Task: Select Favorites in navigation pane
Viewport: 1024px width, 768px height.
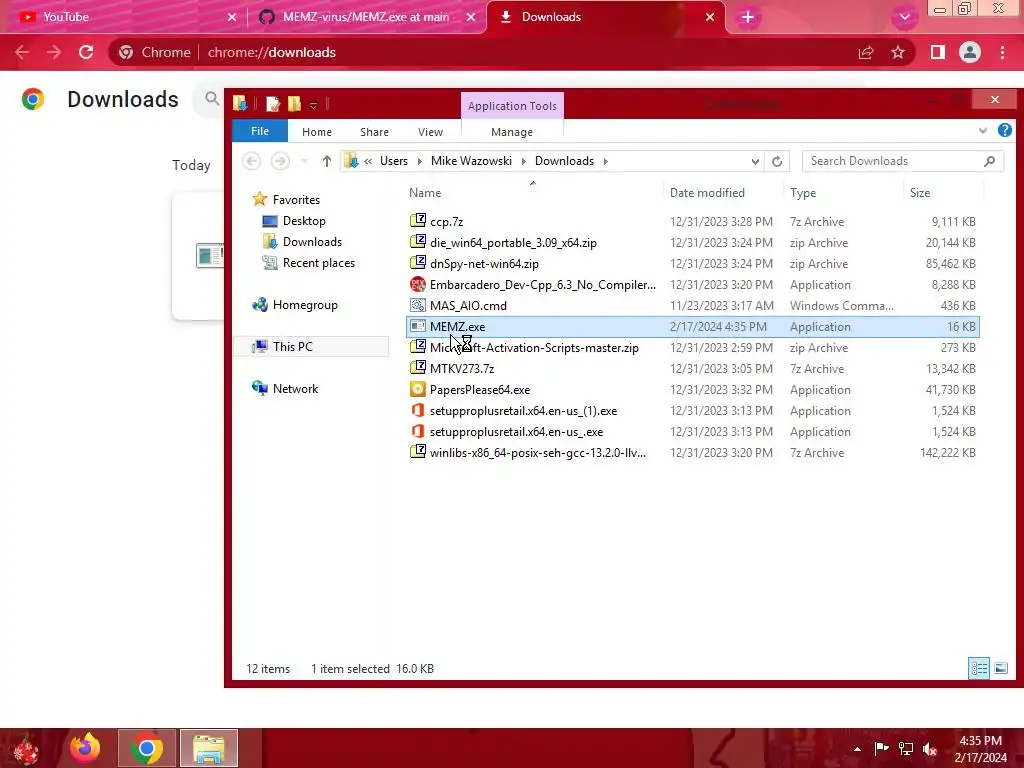Action: pyautogui.click(x=296, y=200)
